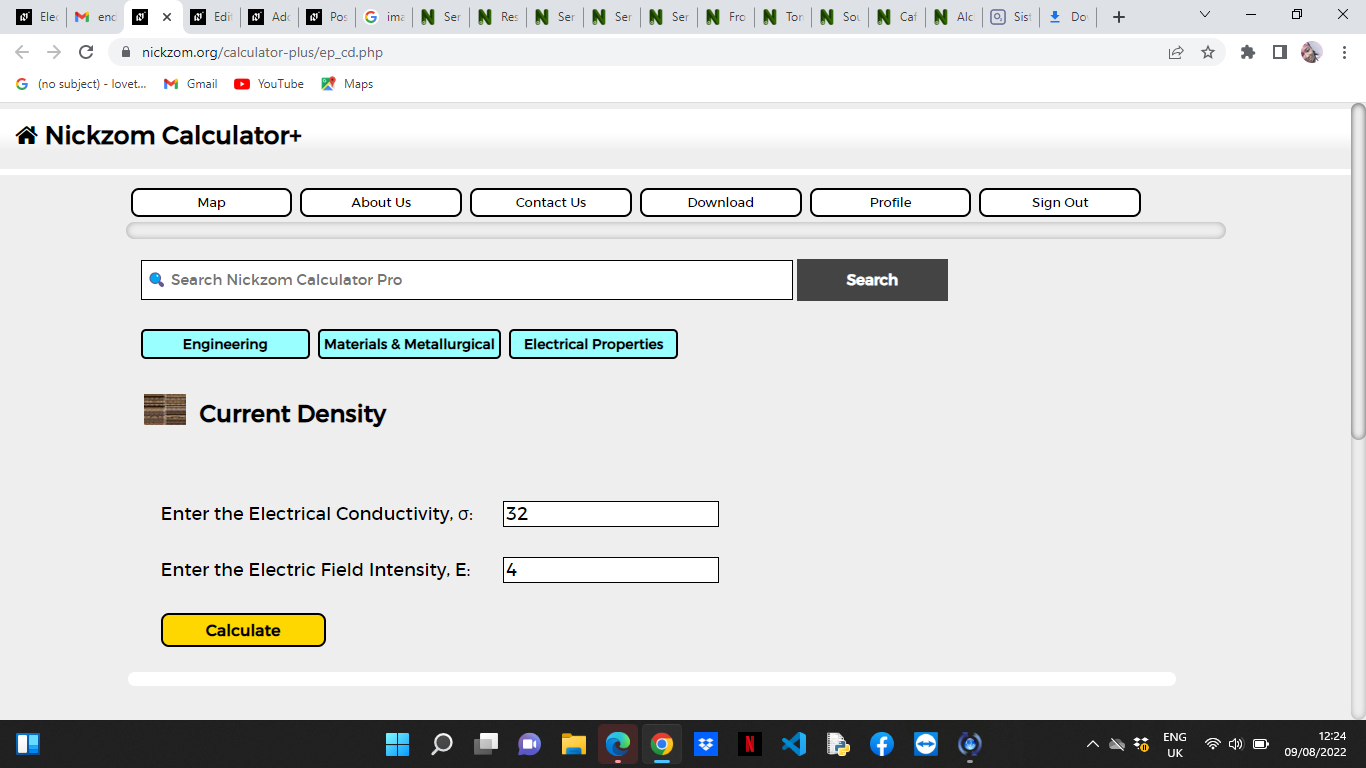The width and height of the screenshot is (1366, 768).
Task: Open TeamViewer from the taskbar
Action: coord(926,744)
